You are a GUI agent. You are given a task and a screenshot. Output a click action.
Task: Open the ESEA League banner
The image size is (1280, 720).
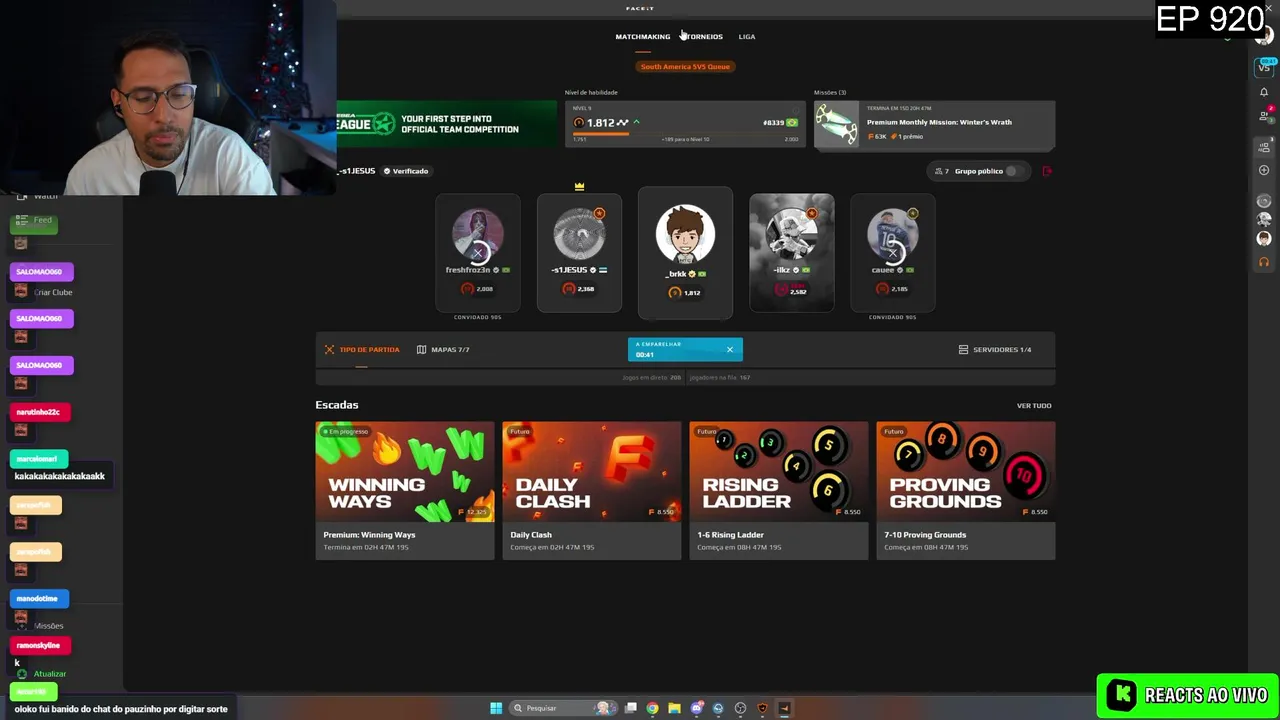pos(447,123)
